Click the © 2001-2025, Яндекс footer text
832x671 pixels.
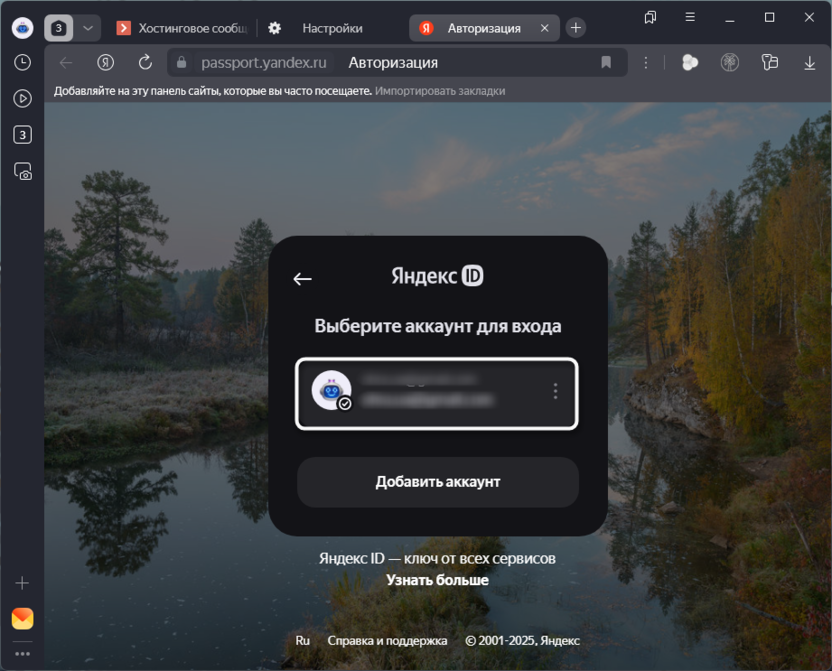tap(523, 641)
